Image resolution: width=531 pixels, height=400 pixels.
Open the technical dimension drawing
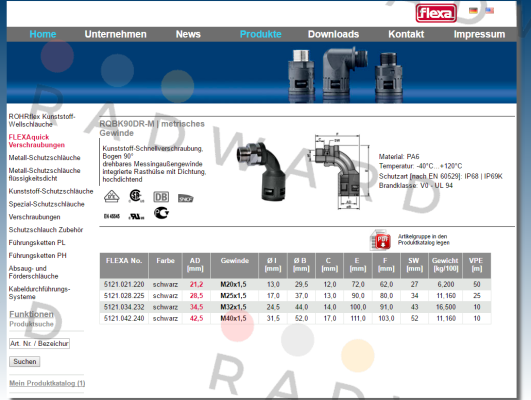click(x=339, y=171)
